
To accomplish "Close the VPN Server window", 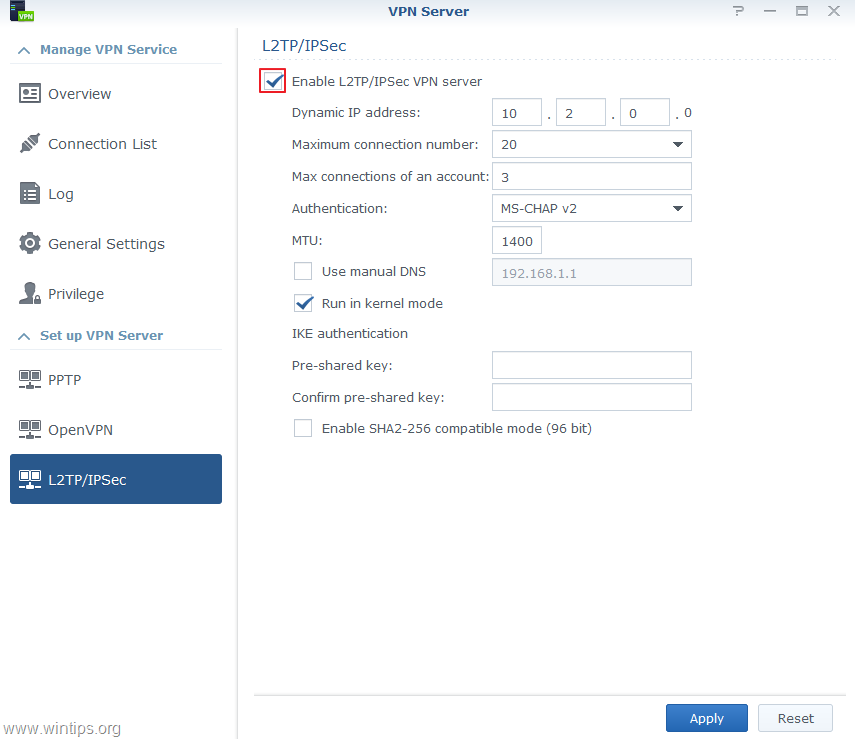I will click(x=834, y=11).
